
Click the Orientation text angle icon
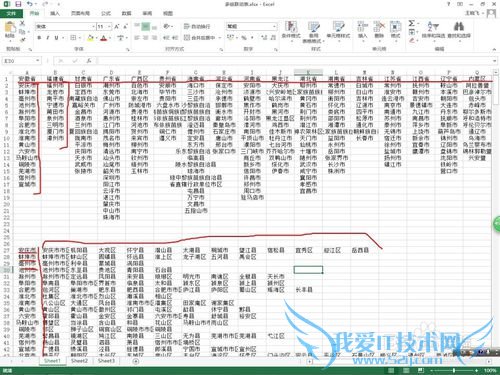point(166,26)
